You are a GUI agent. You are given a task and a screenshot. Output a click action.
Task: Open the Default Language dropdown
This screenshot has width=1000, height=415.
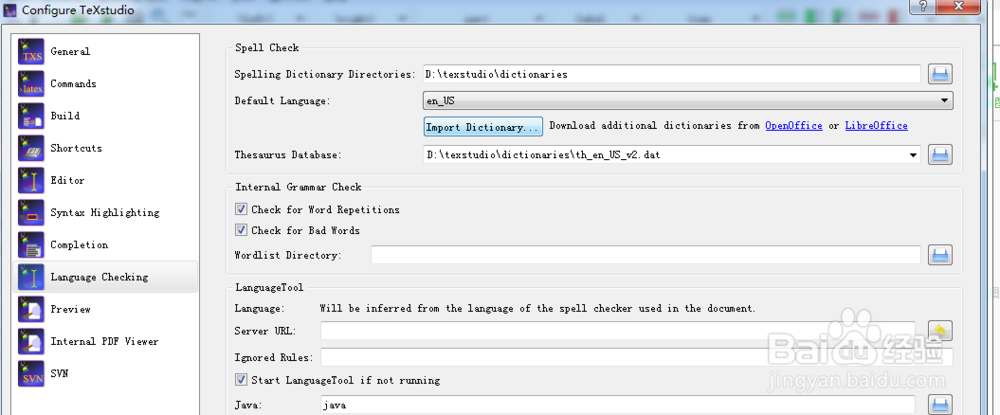pos(688,101)
